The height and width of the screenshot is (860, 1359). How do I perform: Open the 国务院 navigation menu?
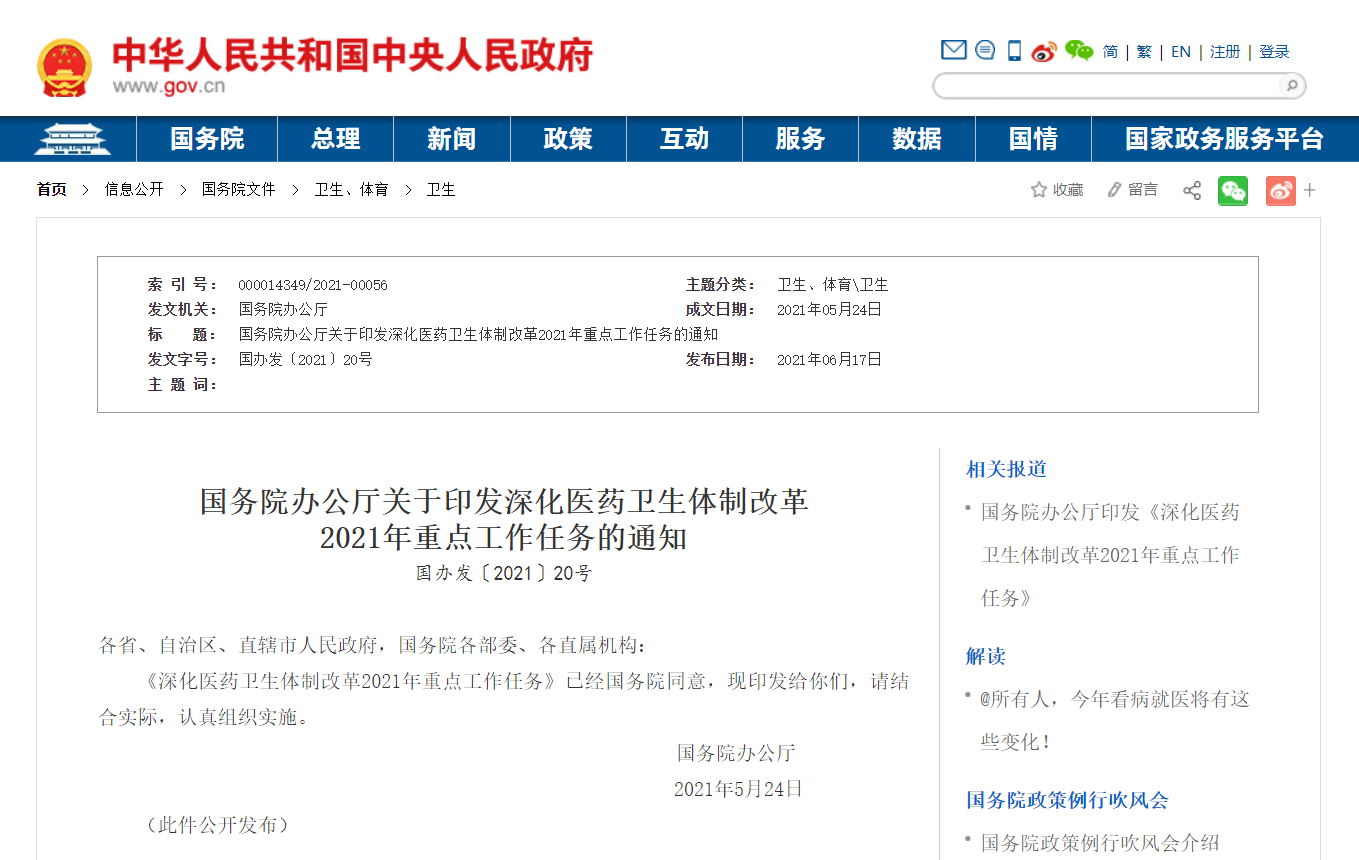coord(207,139)
